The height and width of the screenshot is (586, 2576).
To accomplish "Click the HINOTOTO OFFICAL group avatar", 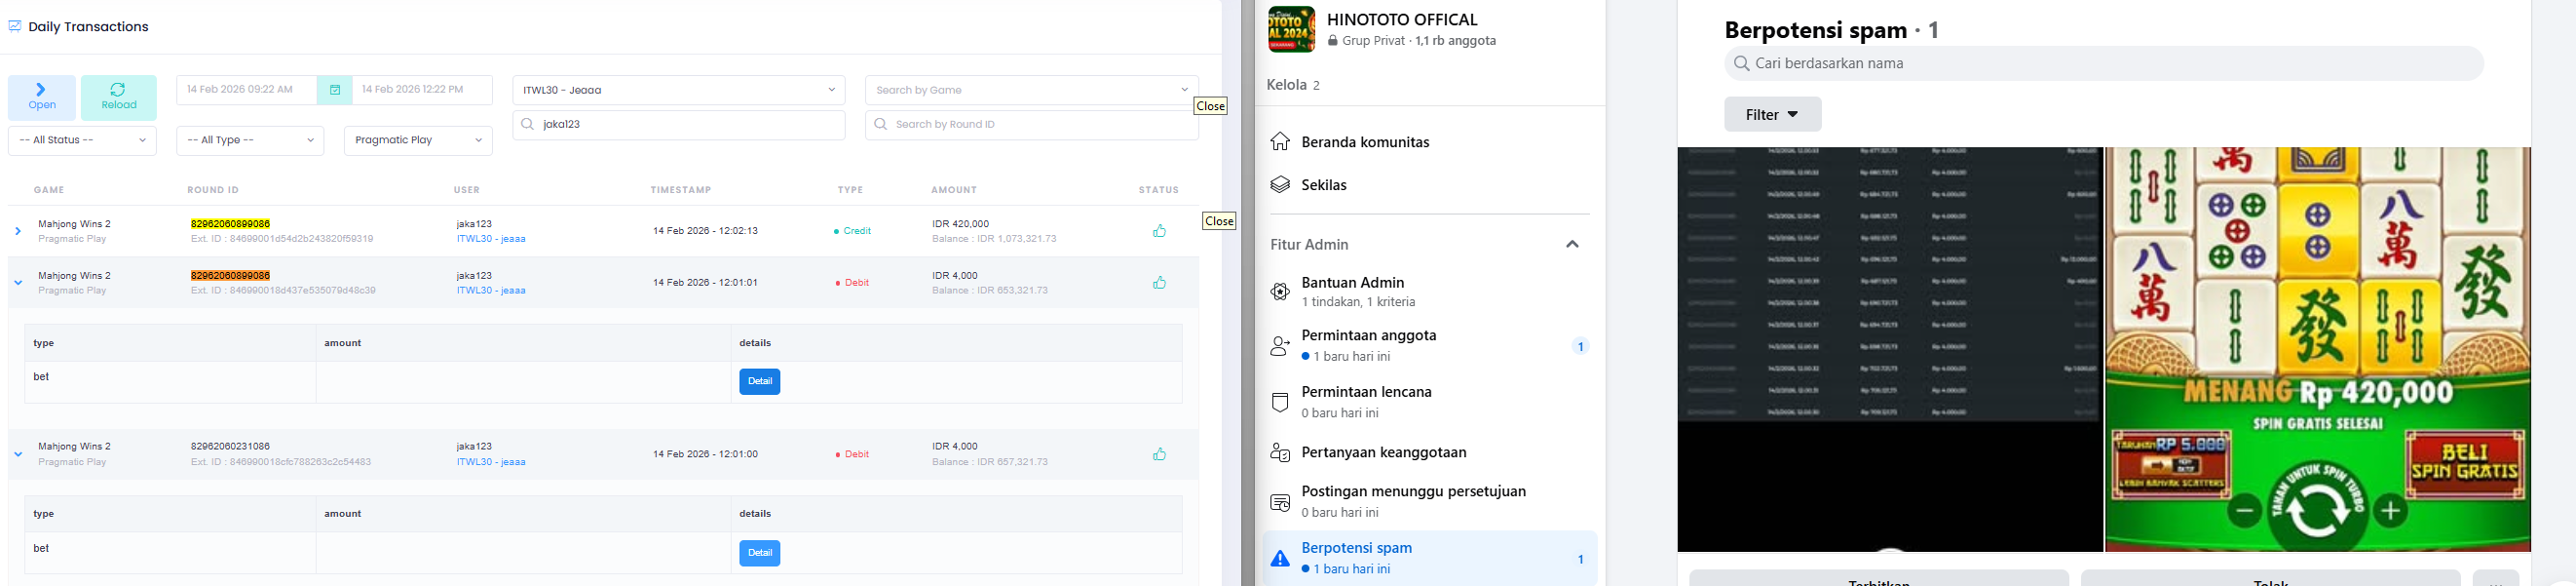I will pos(1291,29).
